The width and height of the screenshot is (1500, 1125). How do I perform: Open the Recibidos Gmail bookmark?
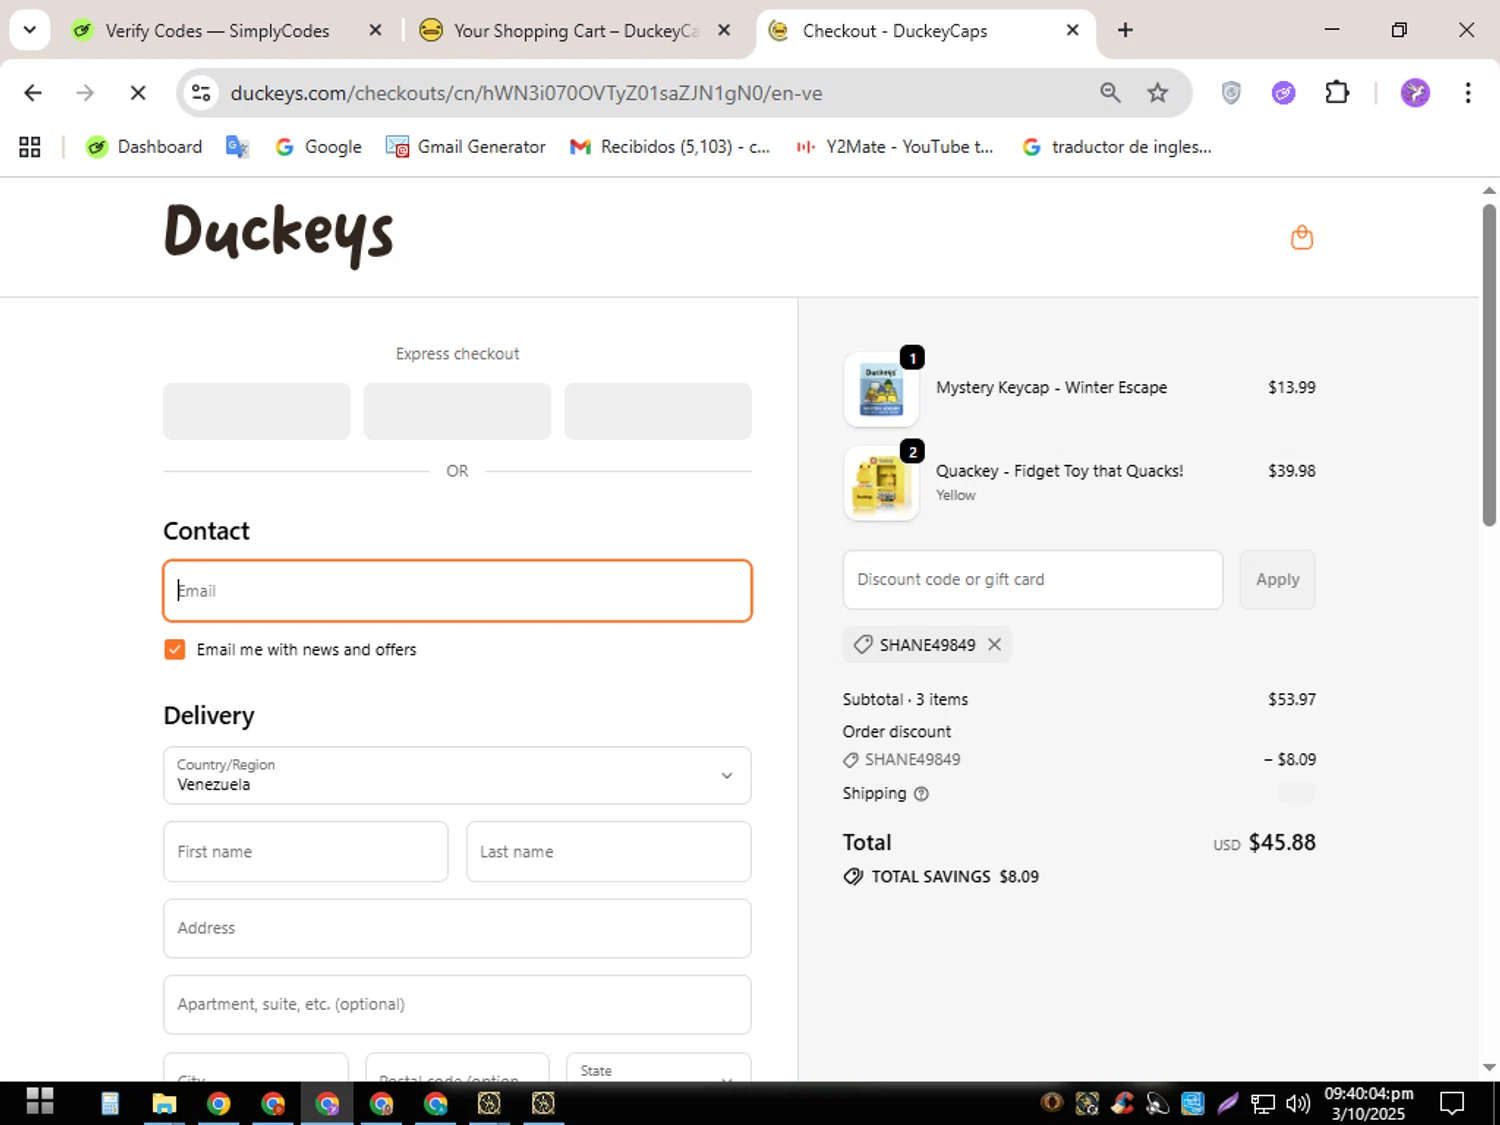pos(670,147)
